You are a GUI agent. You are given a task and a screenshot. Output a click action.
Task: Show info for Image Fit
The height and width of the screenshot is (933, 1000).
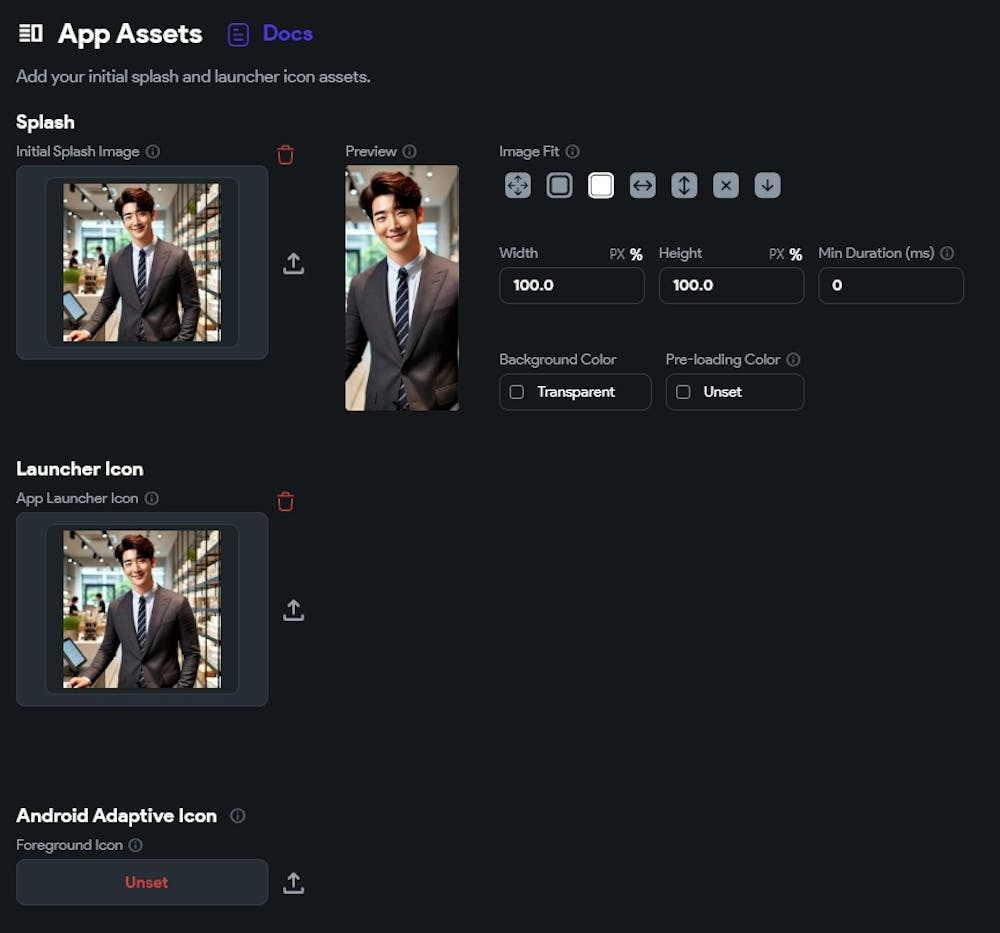tap(573, 151)
